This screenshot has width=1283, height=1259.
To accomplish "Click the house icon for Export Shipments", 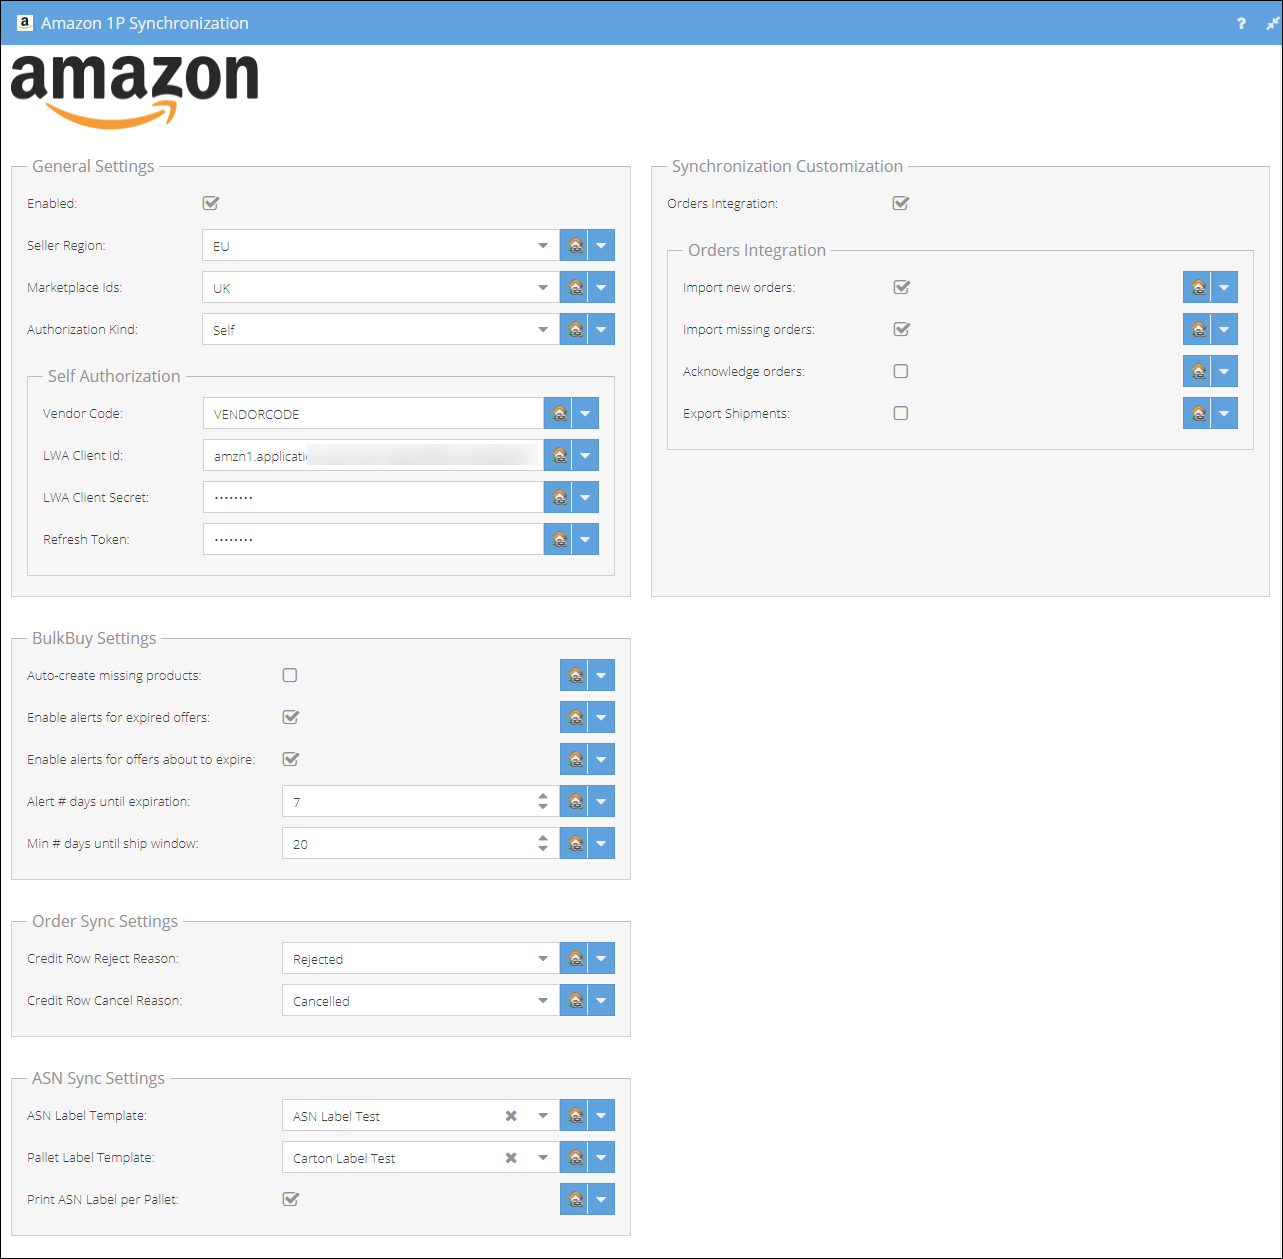I will [1198, 413].
